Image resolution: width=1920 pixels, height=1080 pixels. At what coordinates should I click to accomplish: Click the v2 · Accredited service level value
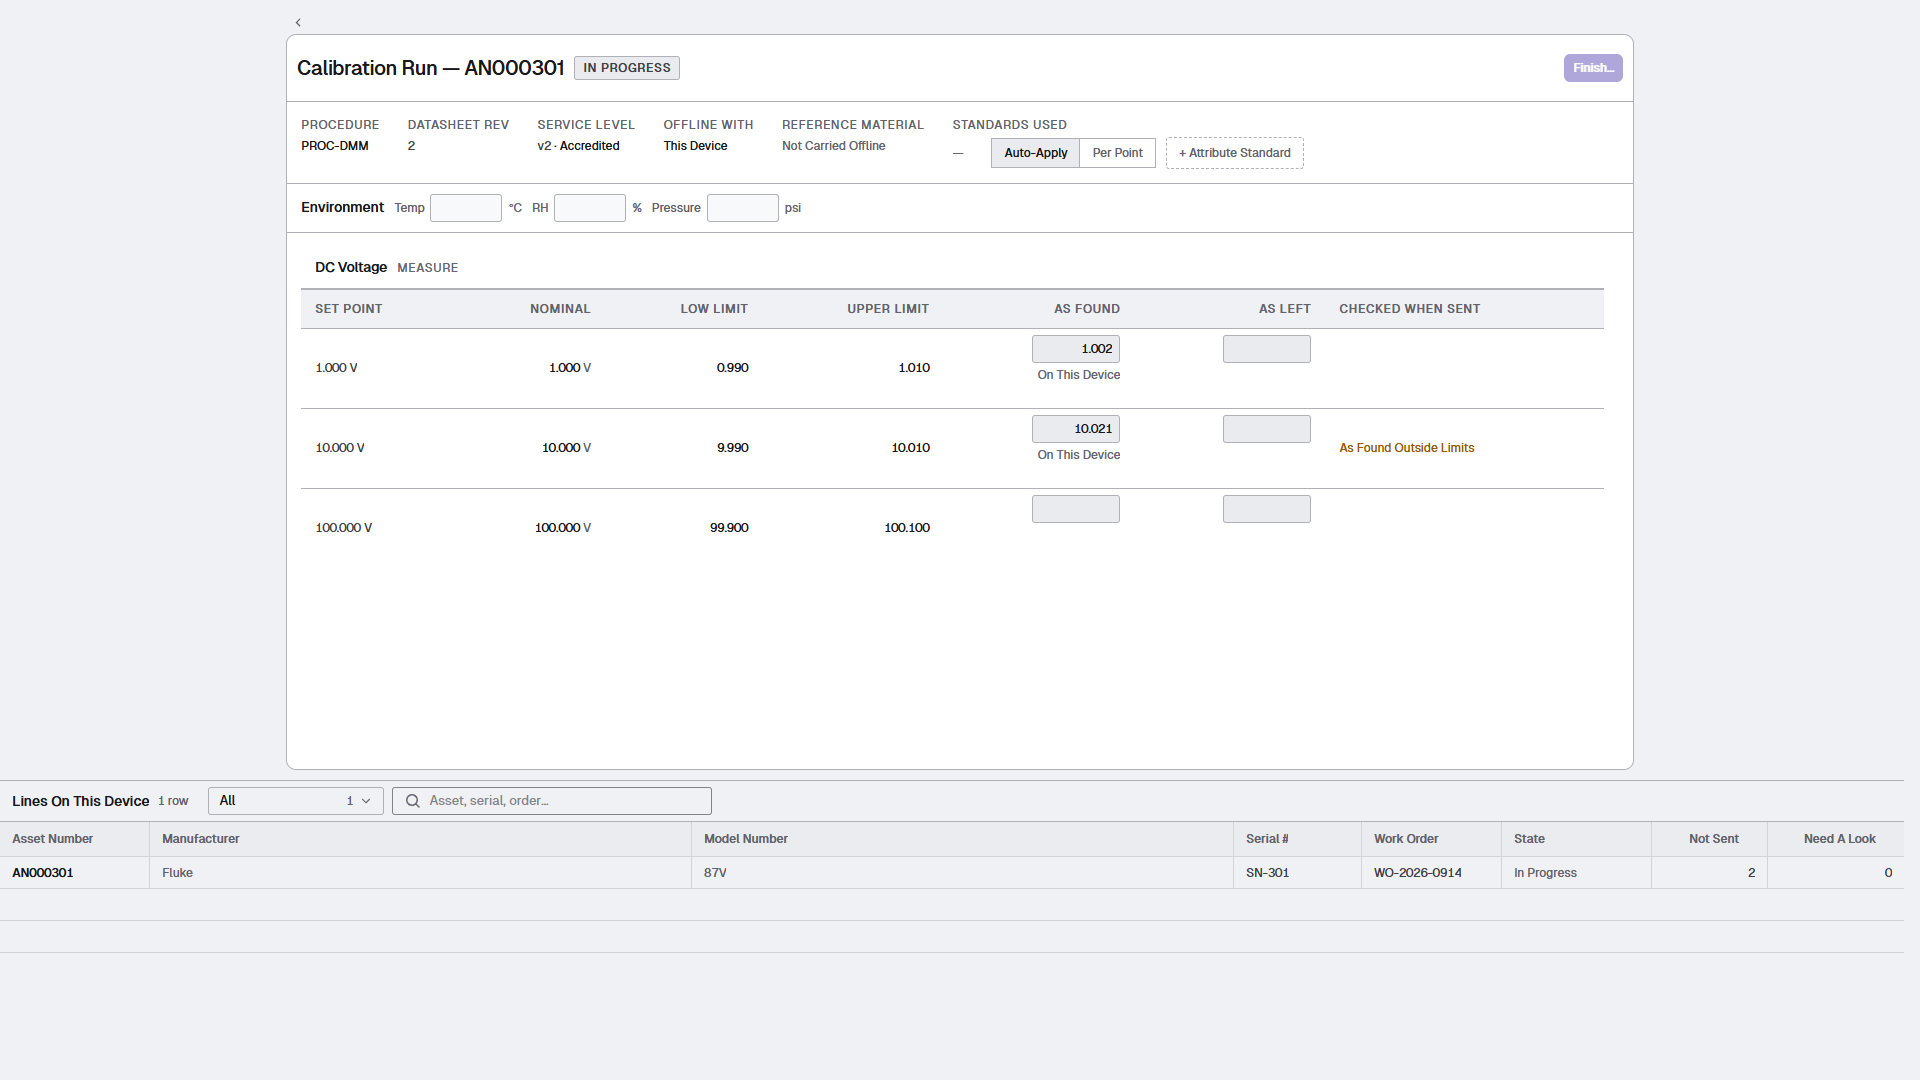pyautogui.click(x=578, y=146)
